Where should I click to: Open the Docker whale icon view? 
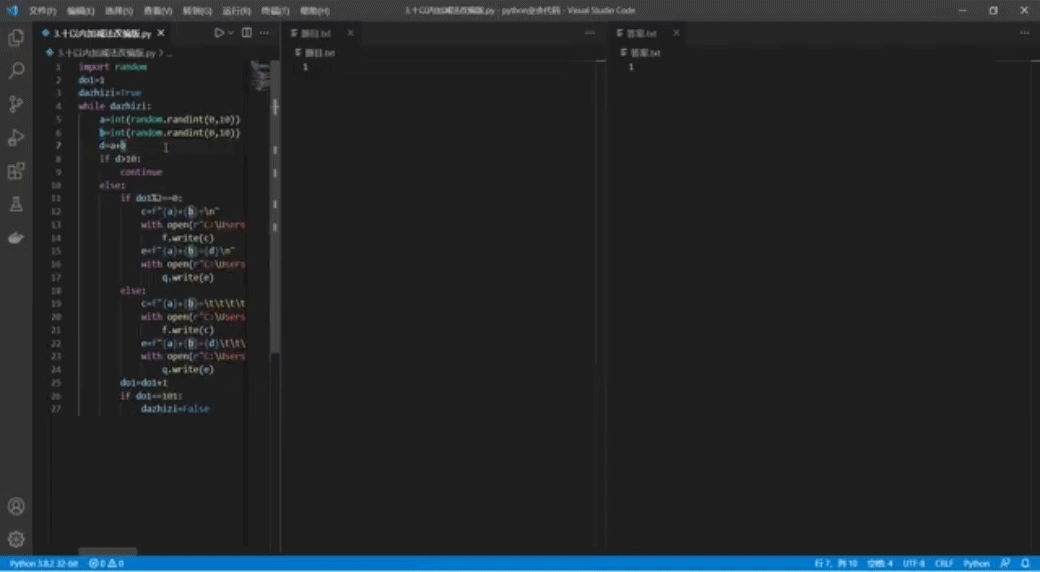[x=16, y=238]
